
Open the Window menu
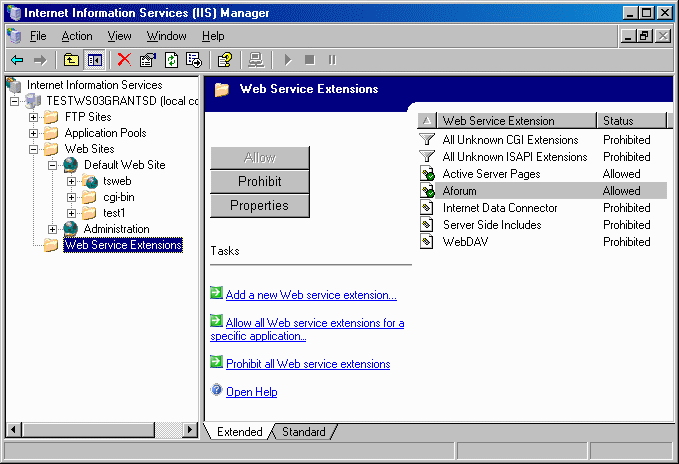click(167, 36)
